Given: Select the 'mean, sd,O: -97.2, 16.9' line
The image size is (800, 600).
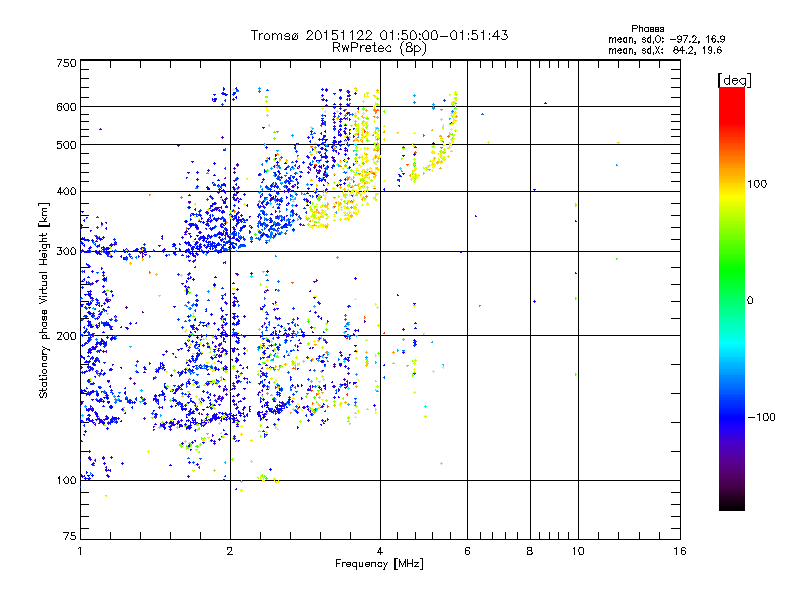Looking at the screenshot, I should coord(666,39).
